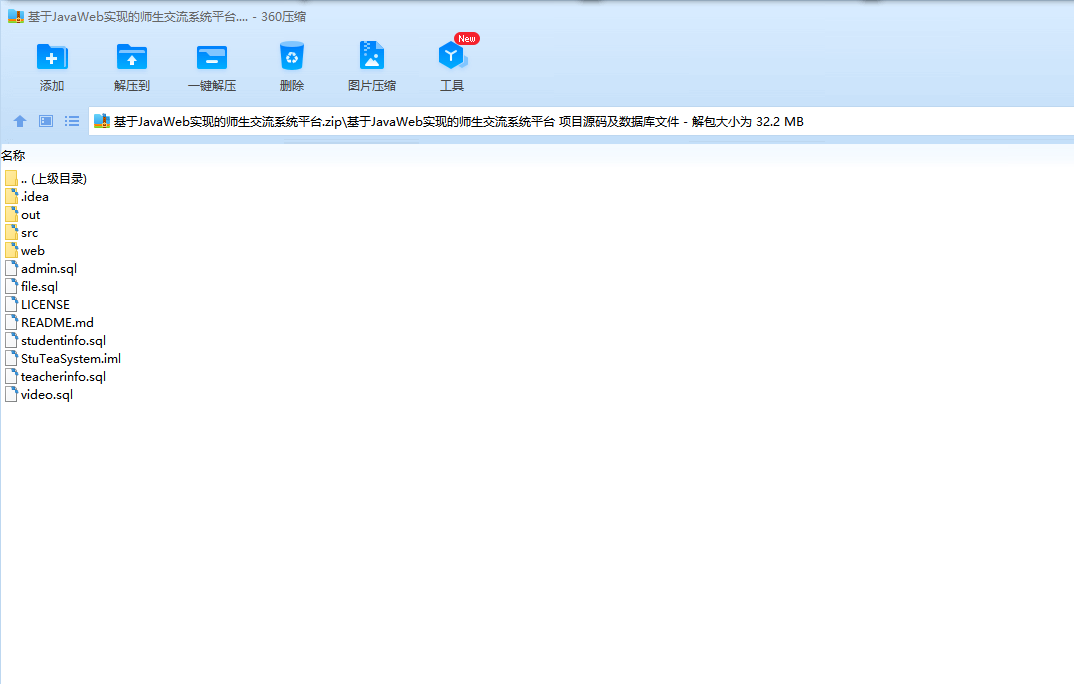Select the .. (上级目录) parent folder row
Viewport: 1074px width, 684px height.
pos(46,179)
